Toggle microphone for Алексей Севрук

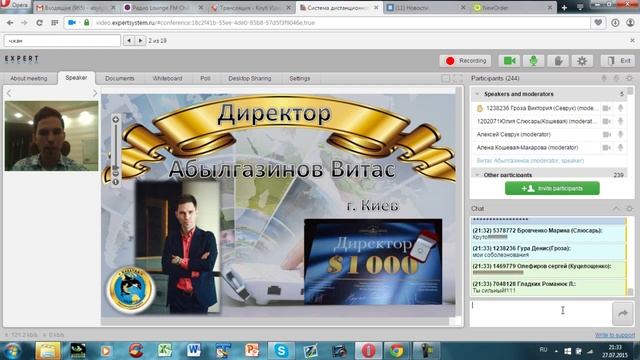(x=620, y=134)
